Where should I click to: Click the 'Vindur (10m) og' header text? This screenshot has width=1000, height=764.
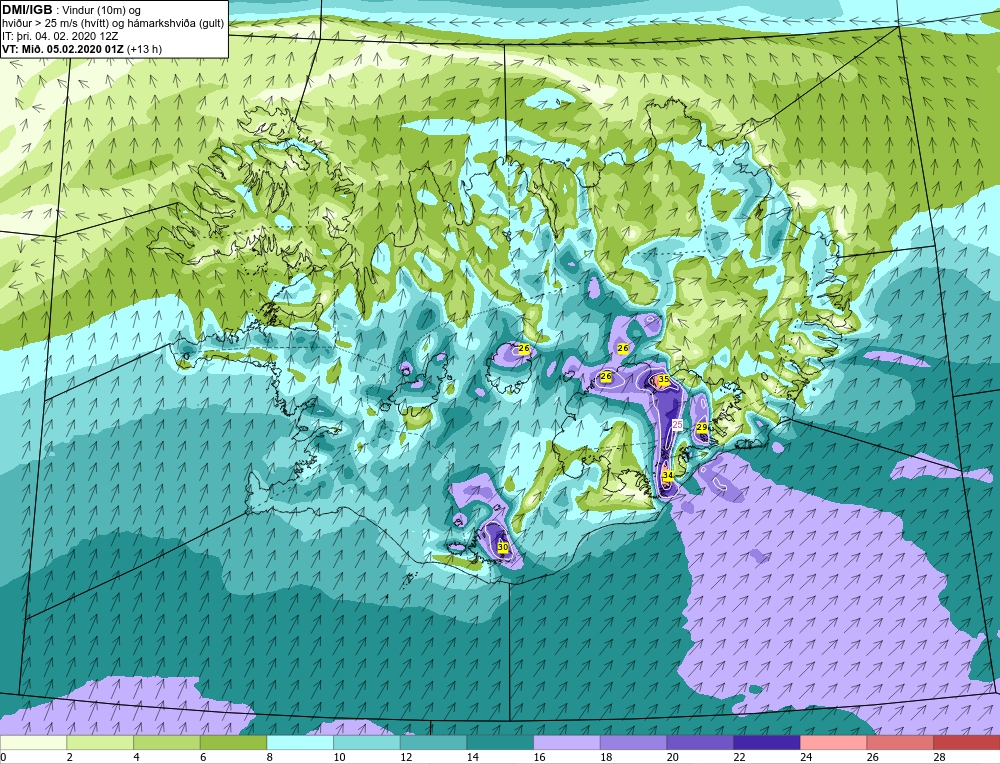tap(102, 10)
